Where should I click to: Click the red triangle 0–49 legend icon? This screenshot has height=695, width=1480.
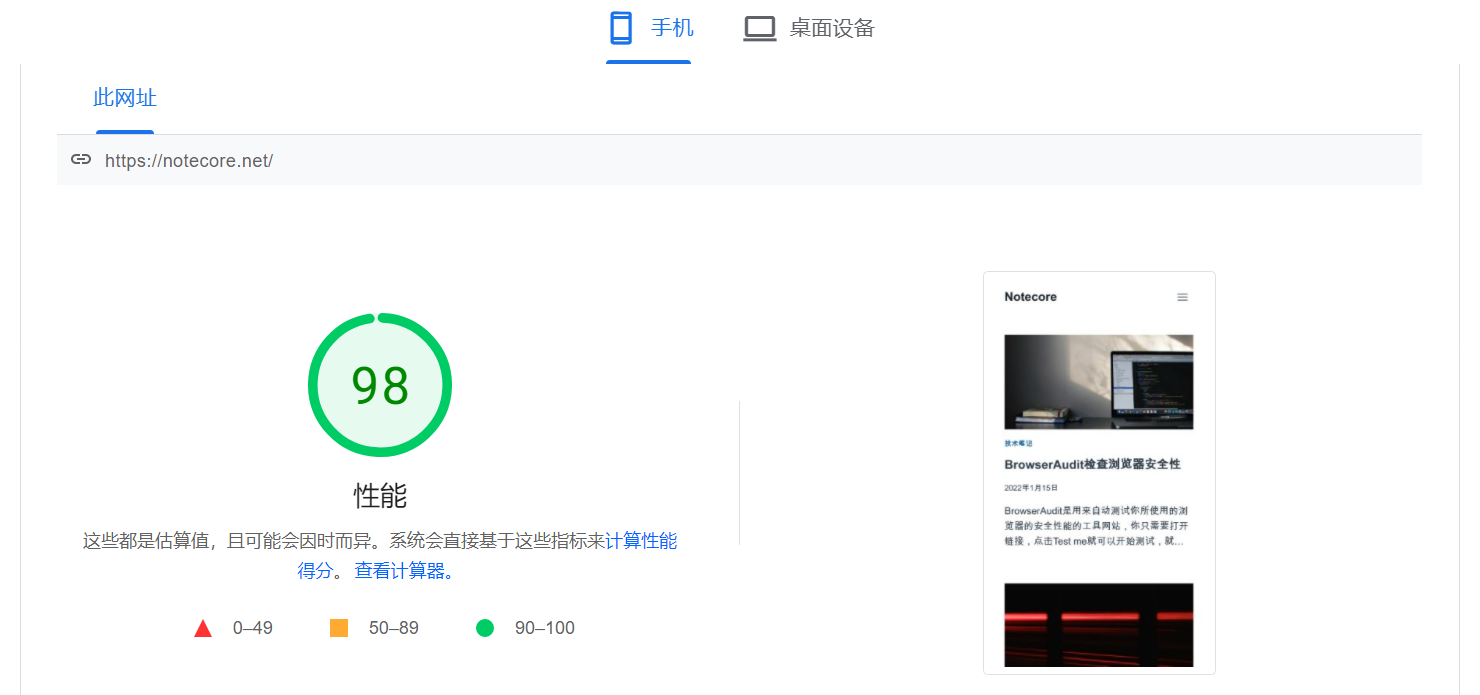point(203,628)
